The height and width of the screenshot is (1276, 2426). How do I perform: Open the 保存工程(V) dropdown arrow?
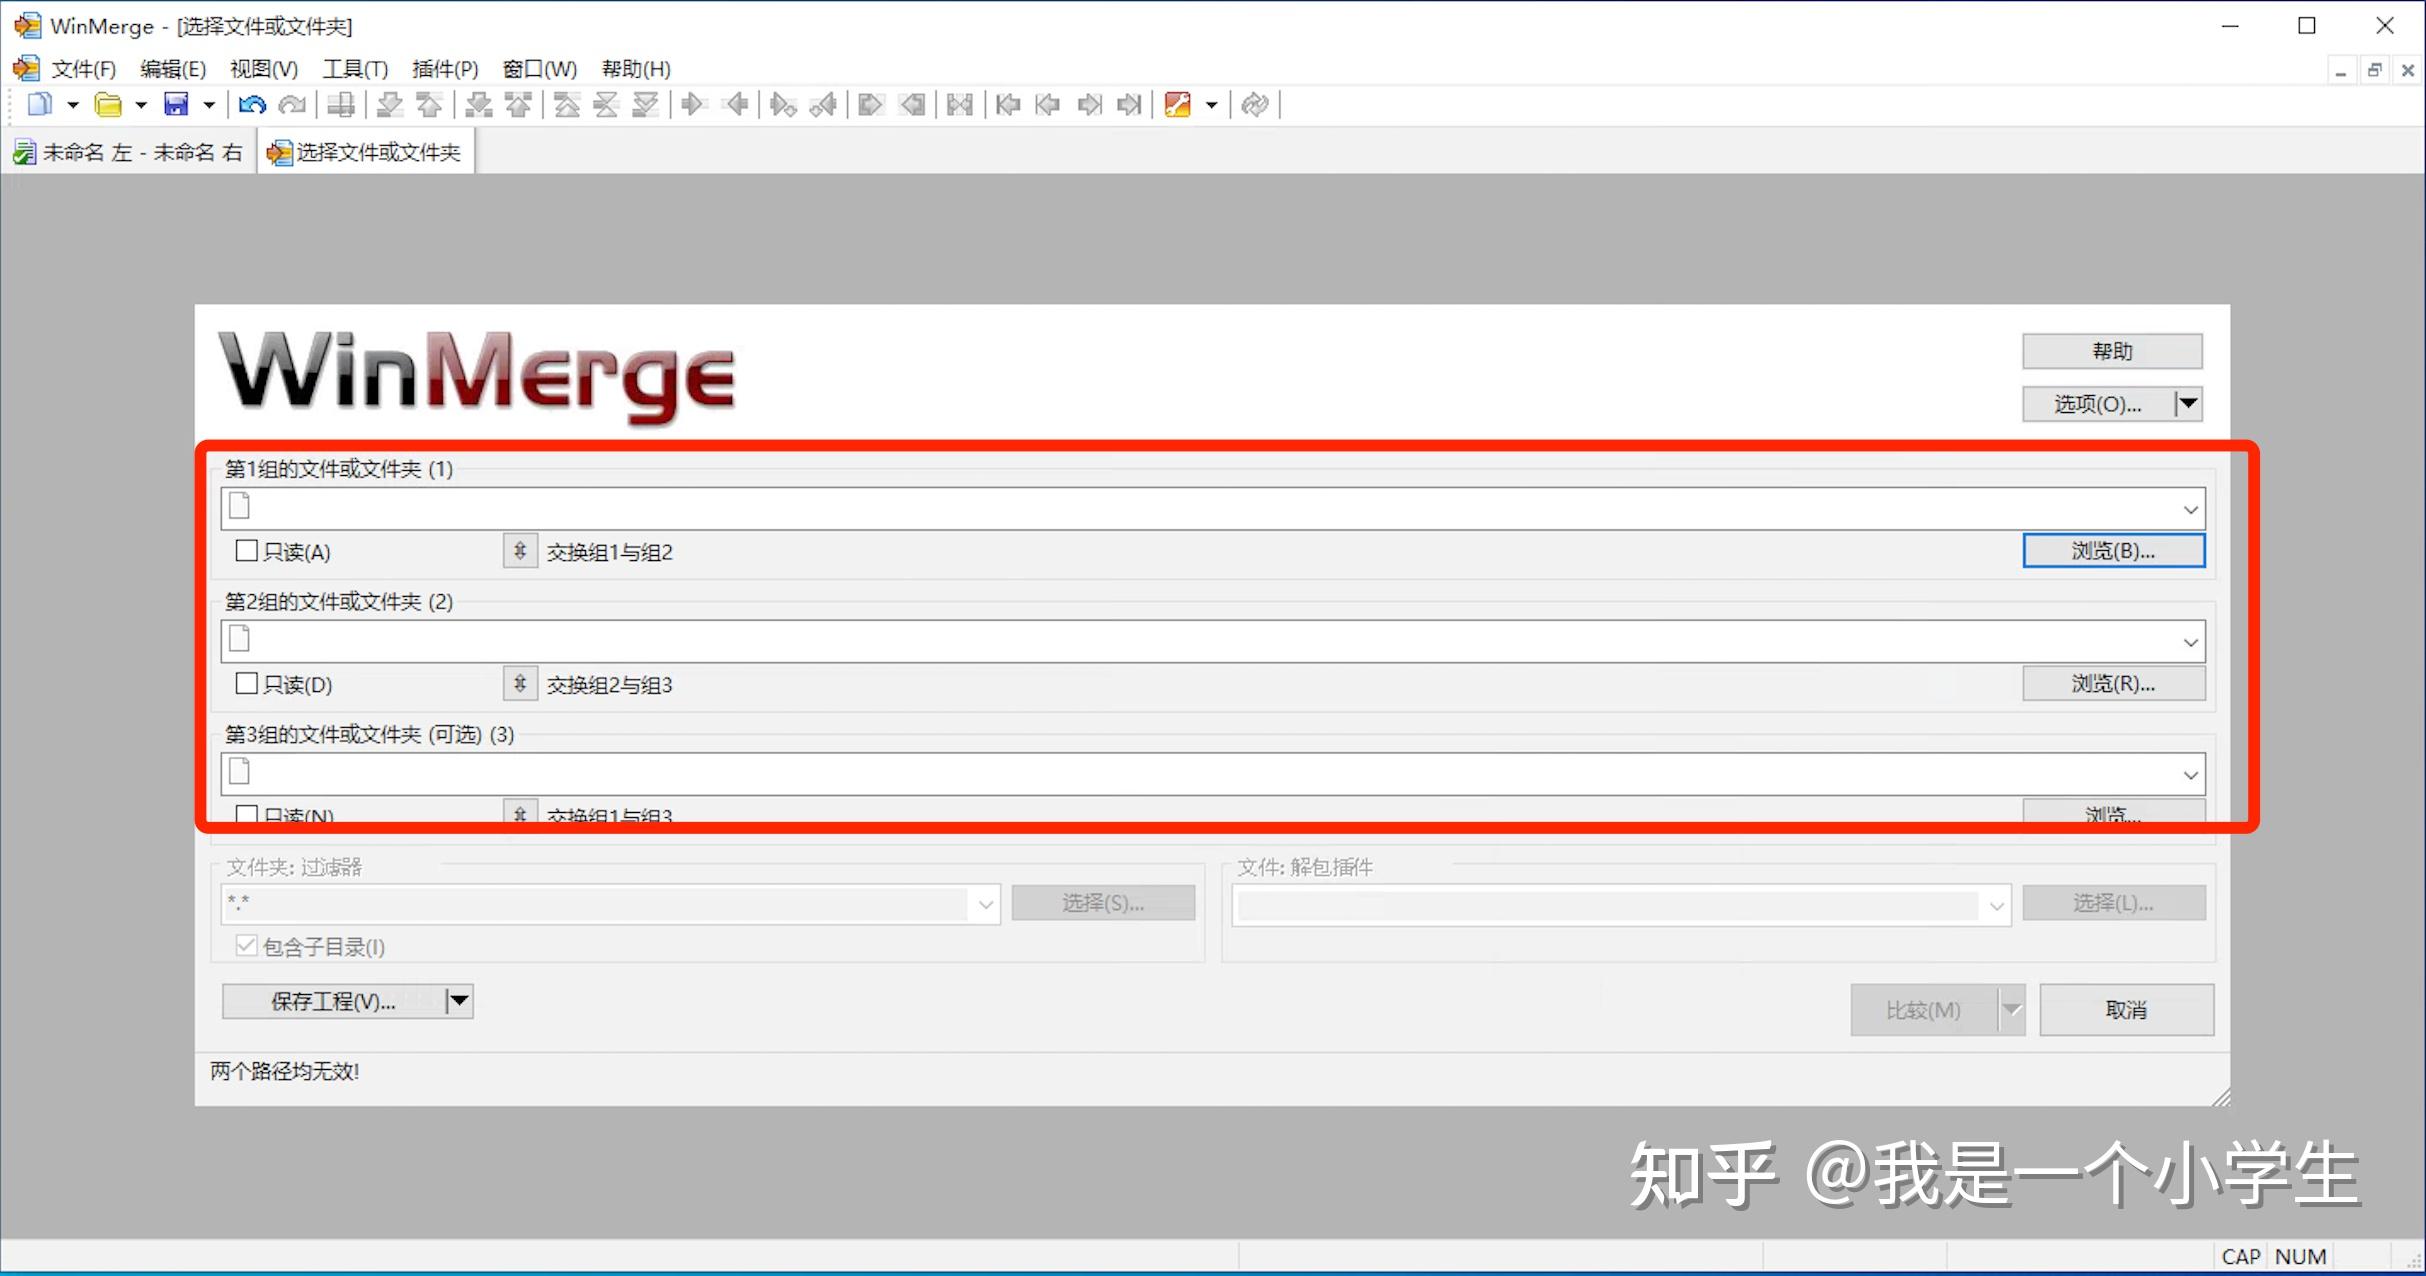pyautogui.click(x=458, y=1001)
